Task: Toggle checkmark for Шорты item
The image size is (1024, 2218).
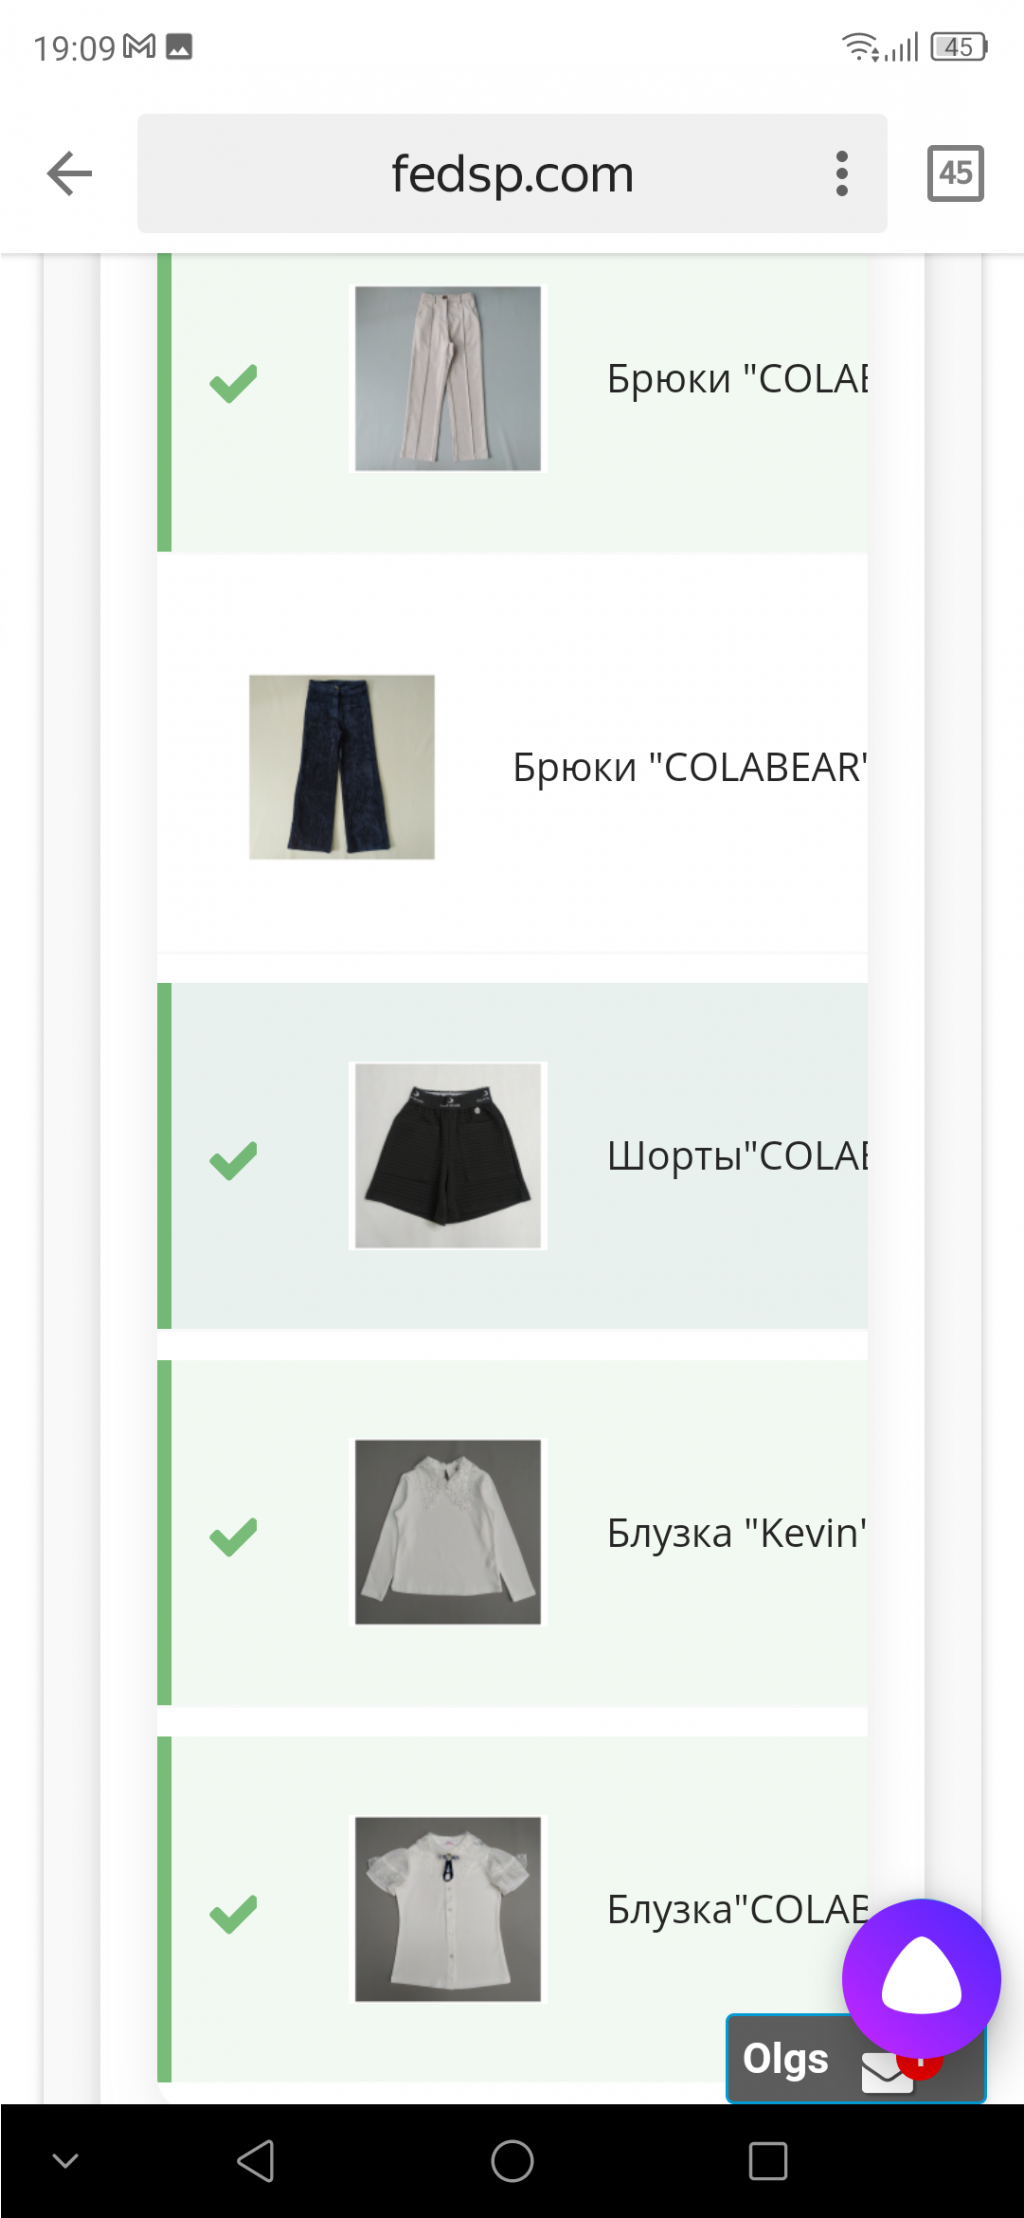Action: tap(233, 1160)
